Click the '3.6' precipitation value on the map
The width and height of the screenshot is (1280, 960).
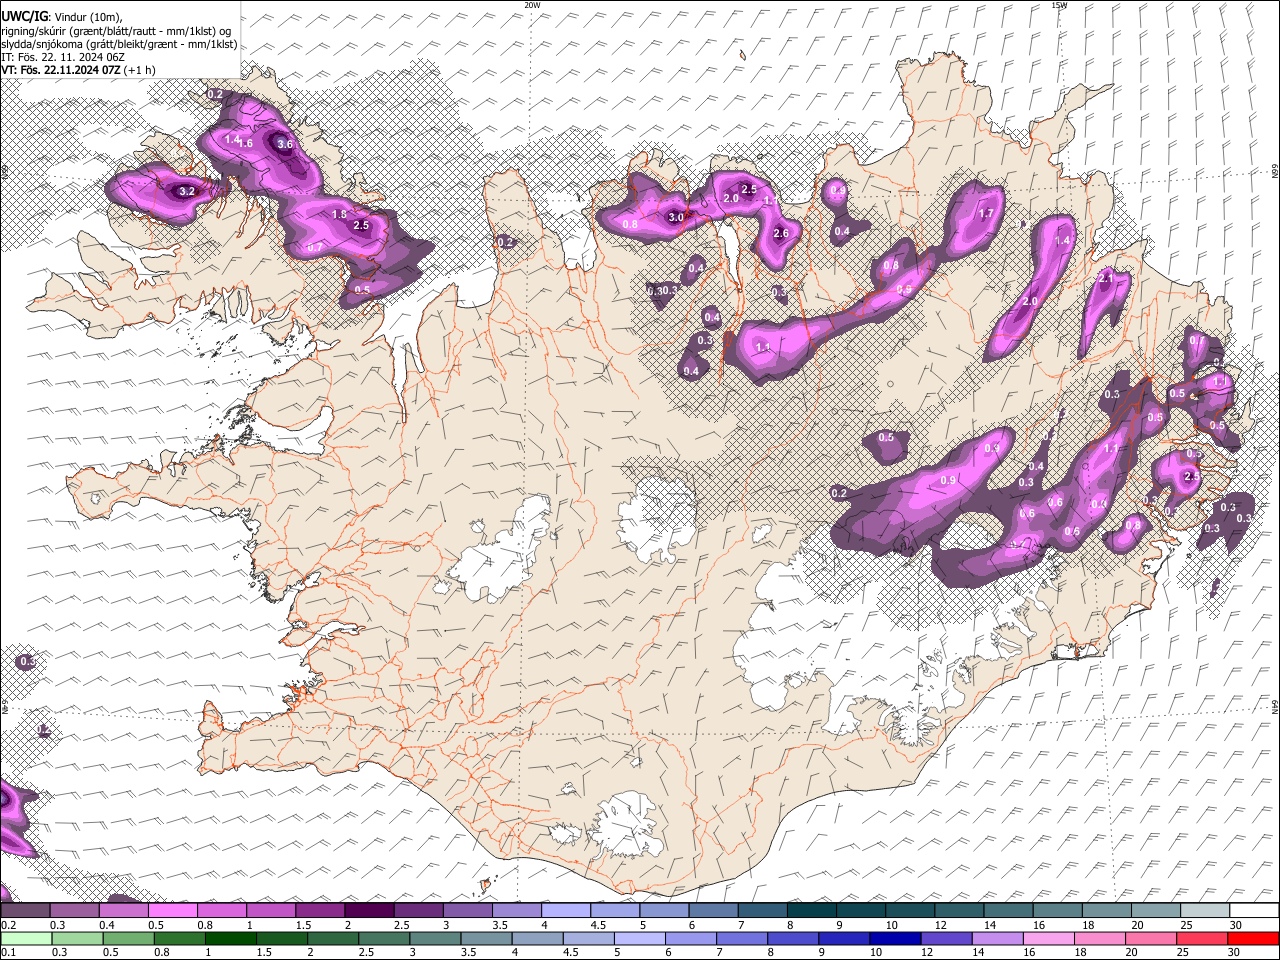(x=285, y=144)
